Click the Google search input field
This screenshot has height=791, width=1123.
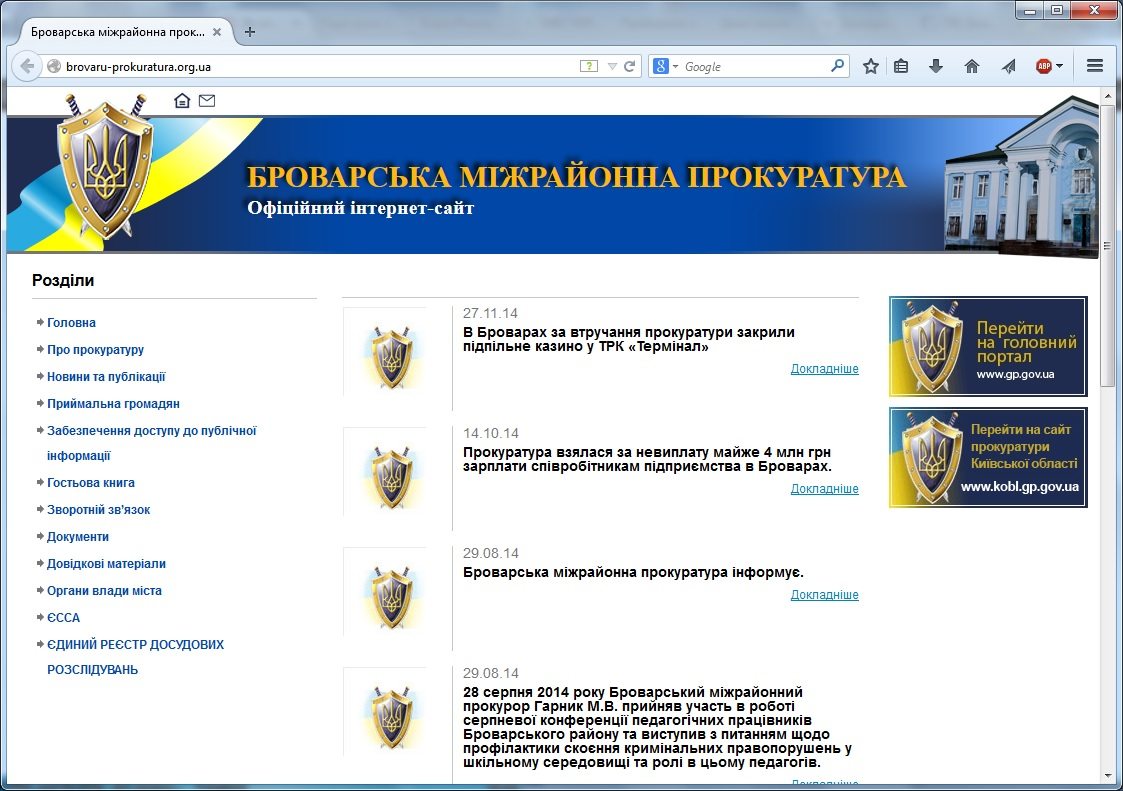pyautogui.click(x=755, y=66)
